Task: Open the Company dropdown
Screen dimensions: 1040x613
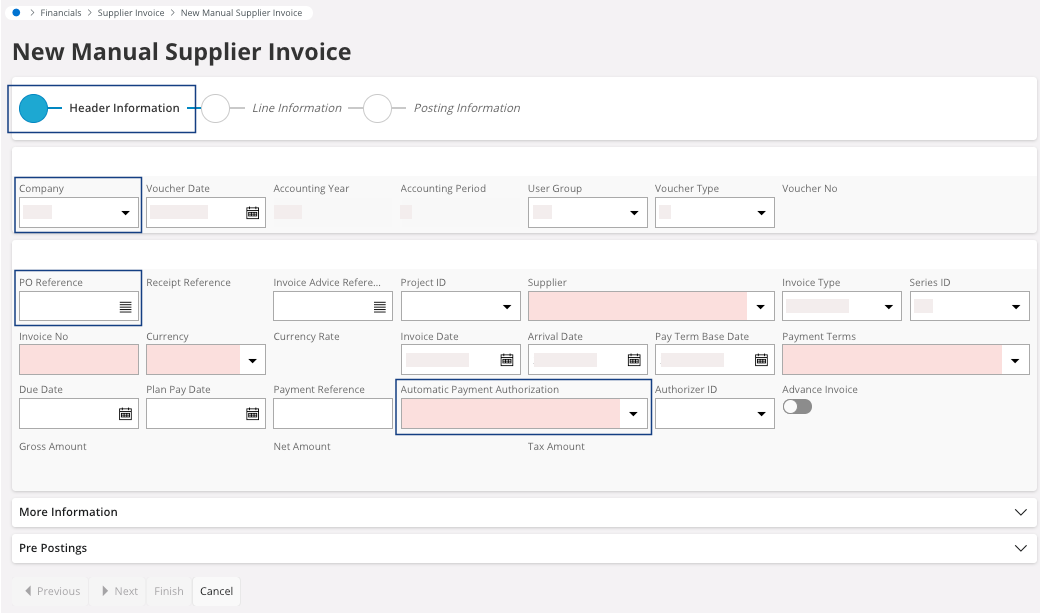Action: tap(125, 213)
